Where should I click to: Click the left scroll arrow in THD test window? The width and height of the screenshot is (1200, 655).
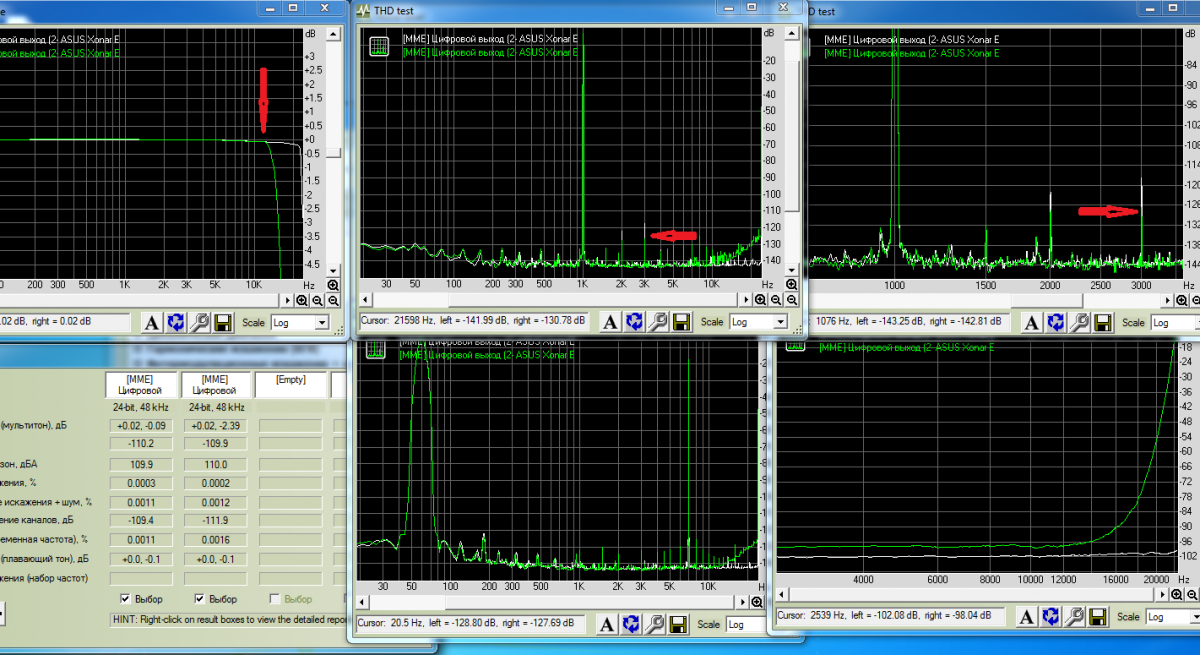366,300
